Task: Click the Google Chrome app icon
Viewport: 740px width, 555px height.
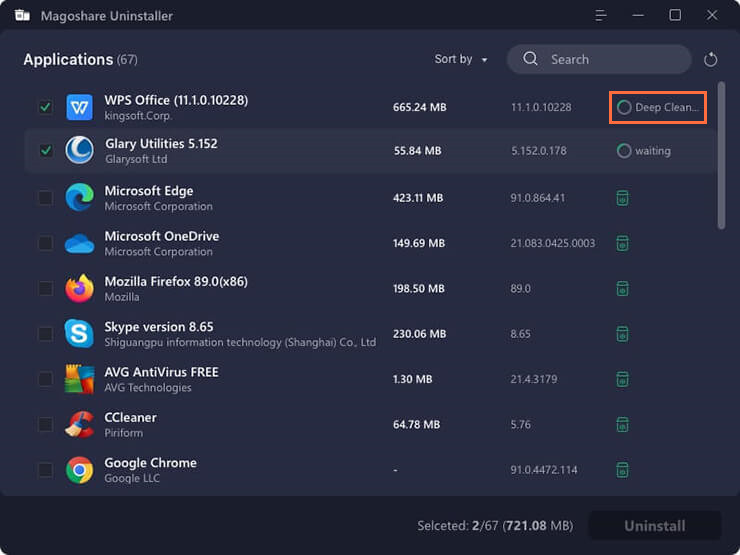Action: [79, 470]
